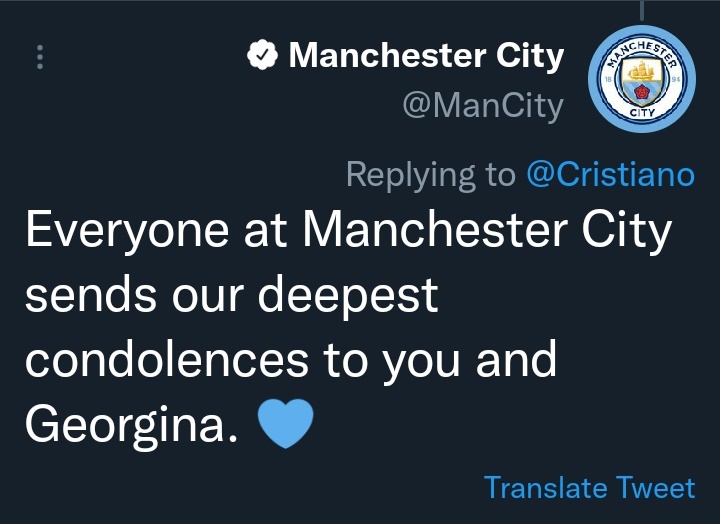720x524 pixels.
Task: Open the @ManCity handle
Action: point(483,105)
